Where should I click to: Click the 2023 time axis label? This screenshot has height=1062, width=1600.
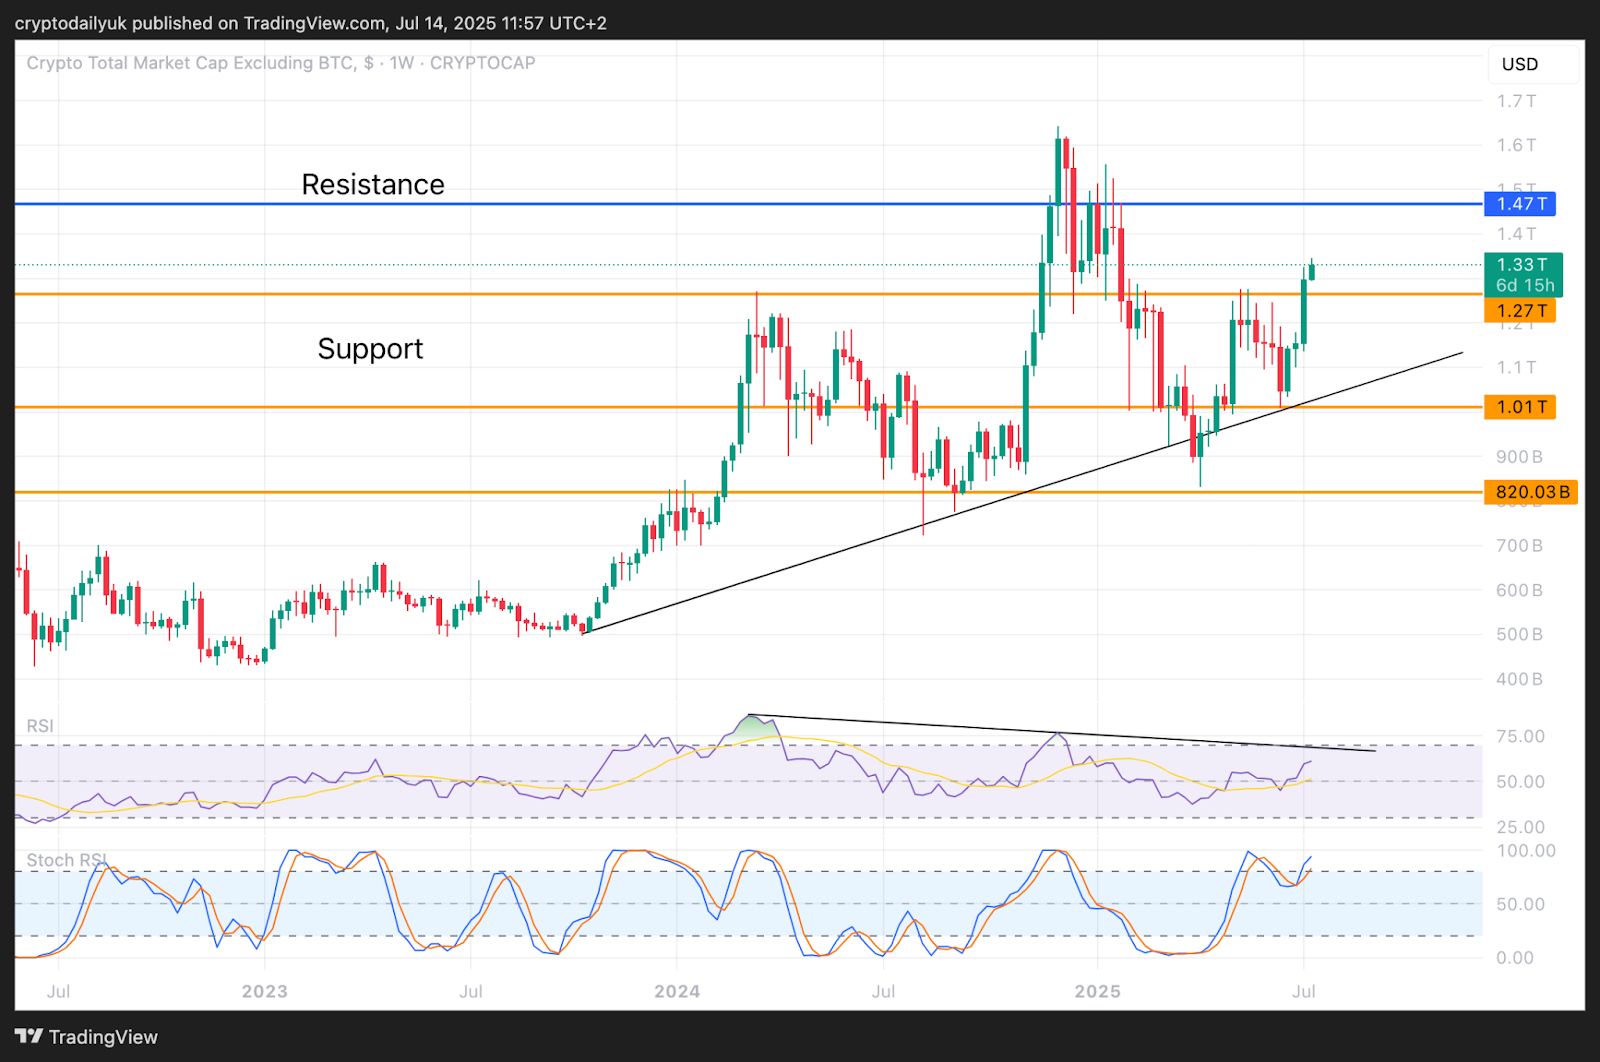(x=265, y=991)
